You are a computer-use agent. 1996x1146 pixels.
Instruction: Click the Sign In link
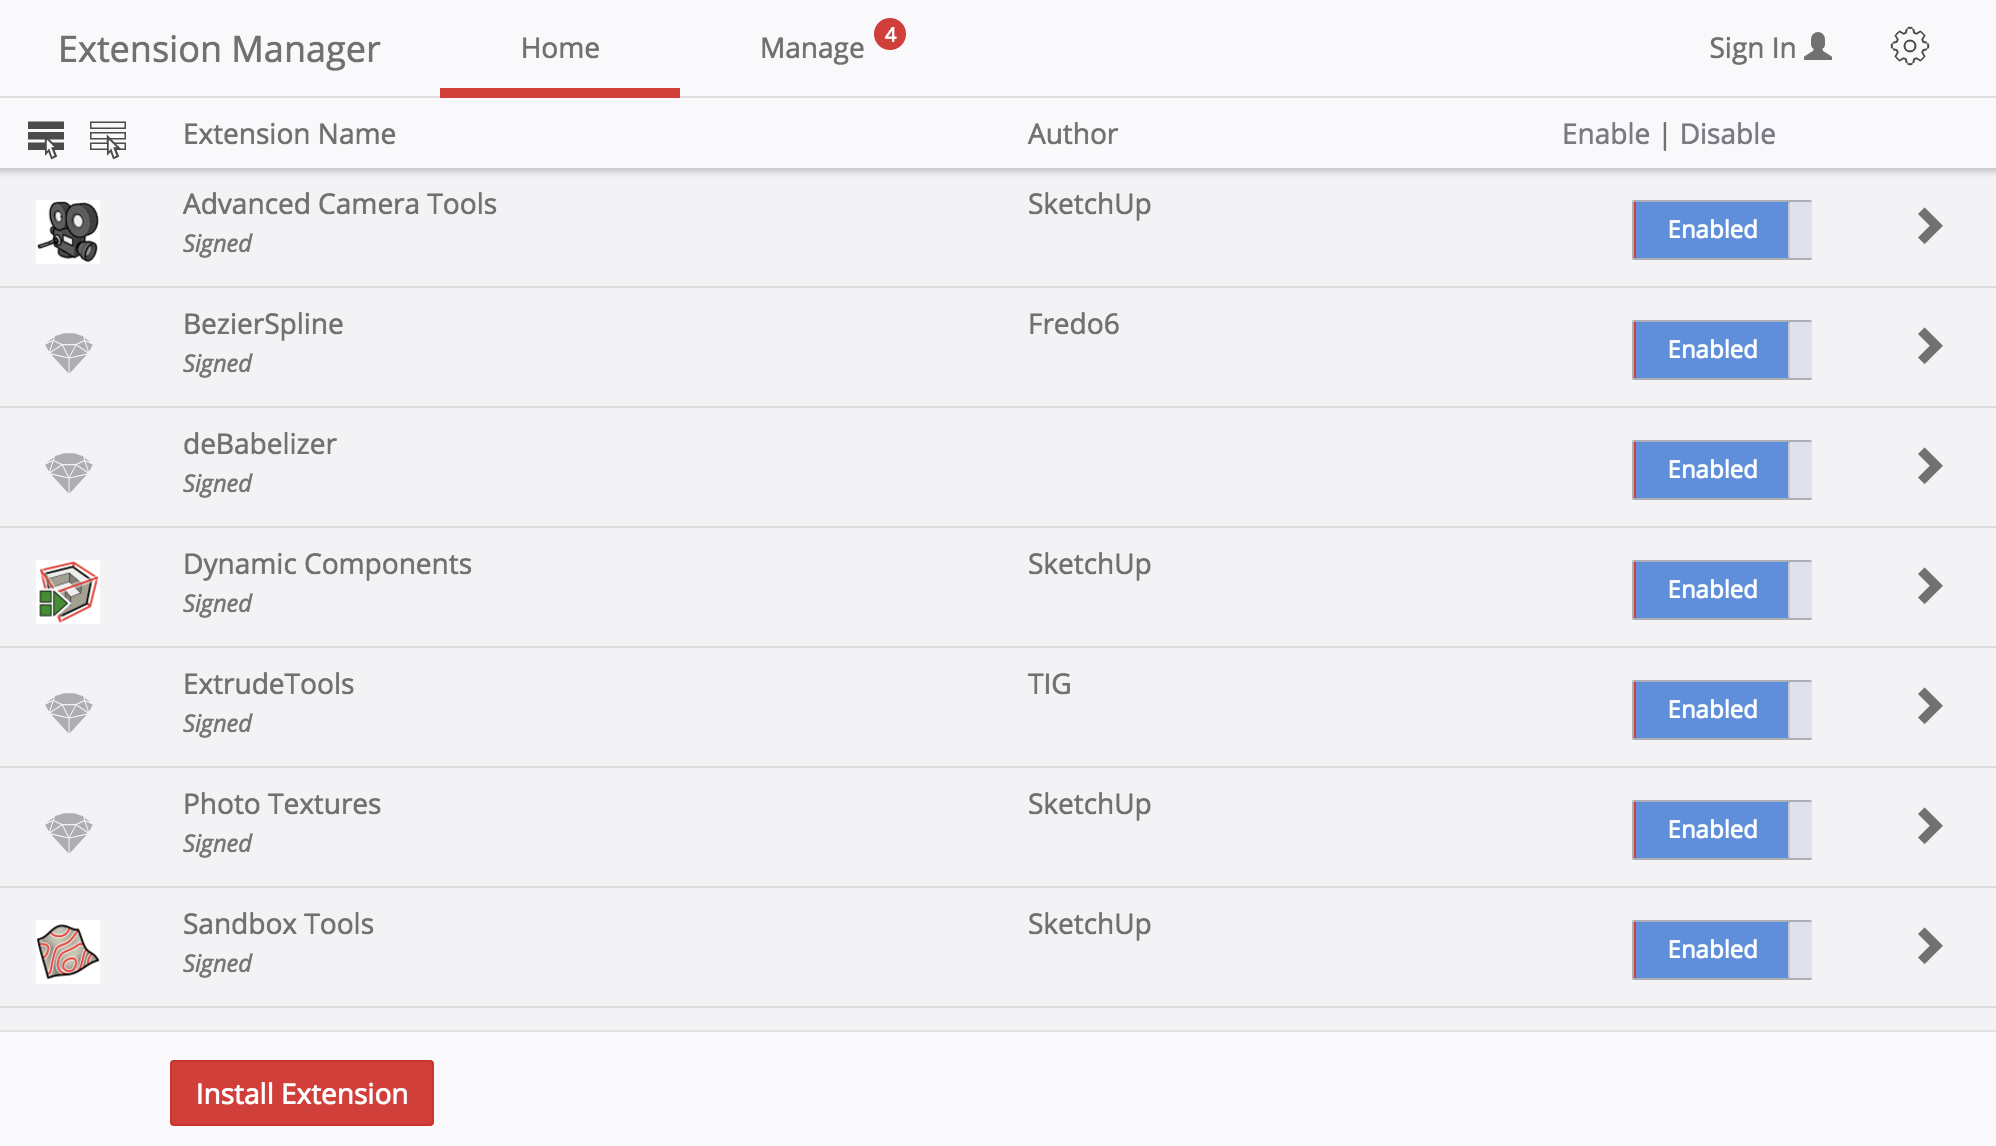(x=1769, y=48)
